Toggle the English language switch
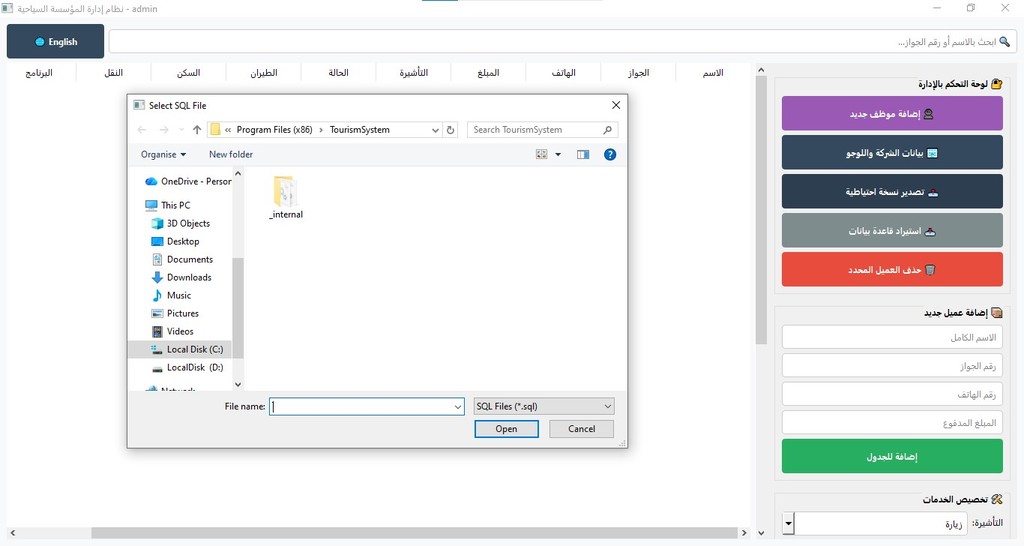Screen dimensions: 1024x546 [x=55, y=42]
